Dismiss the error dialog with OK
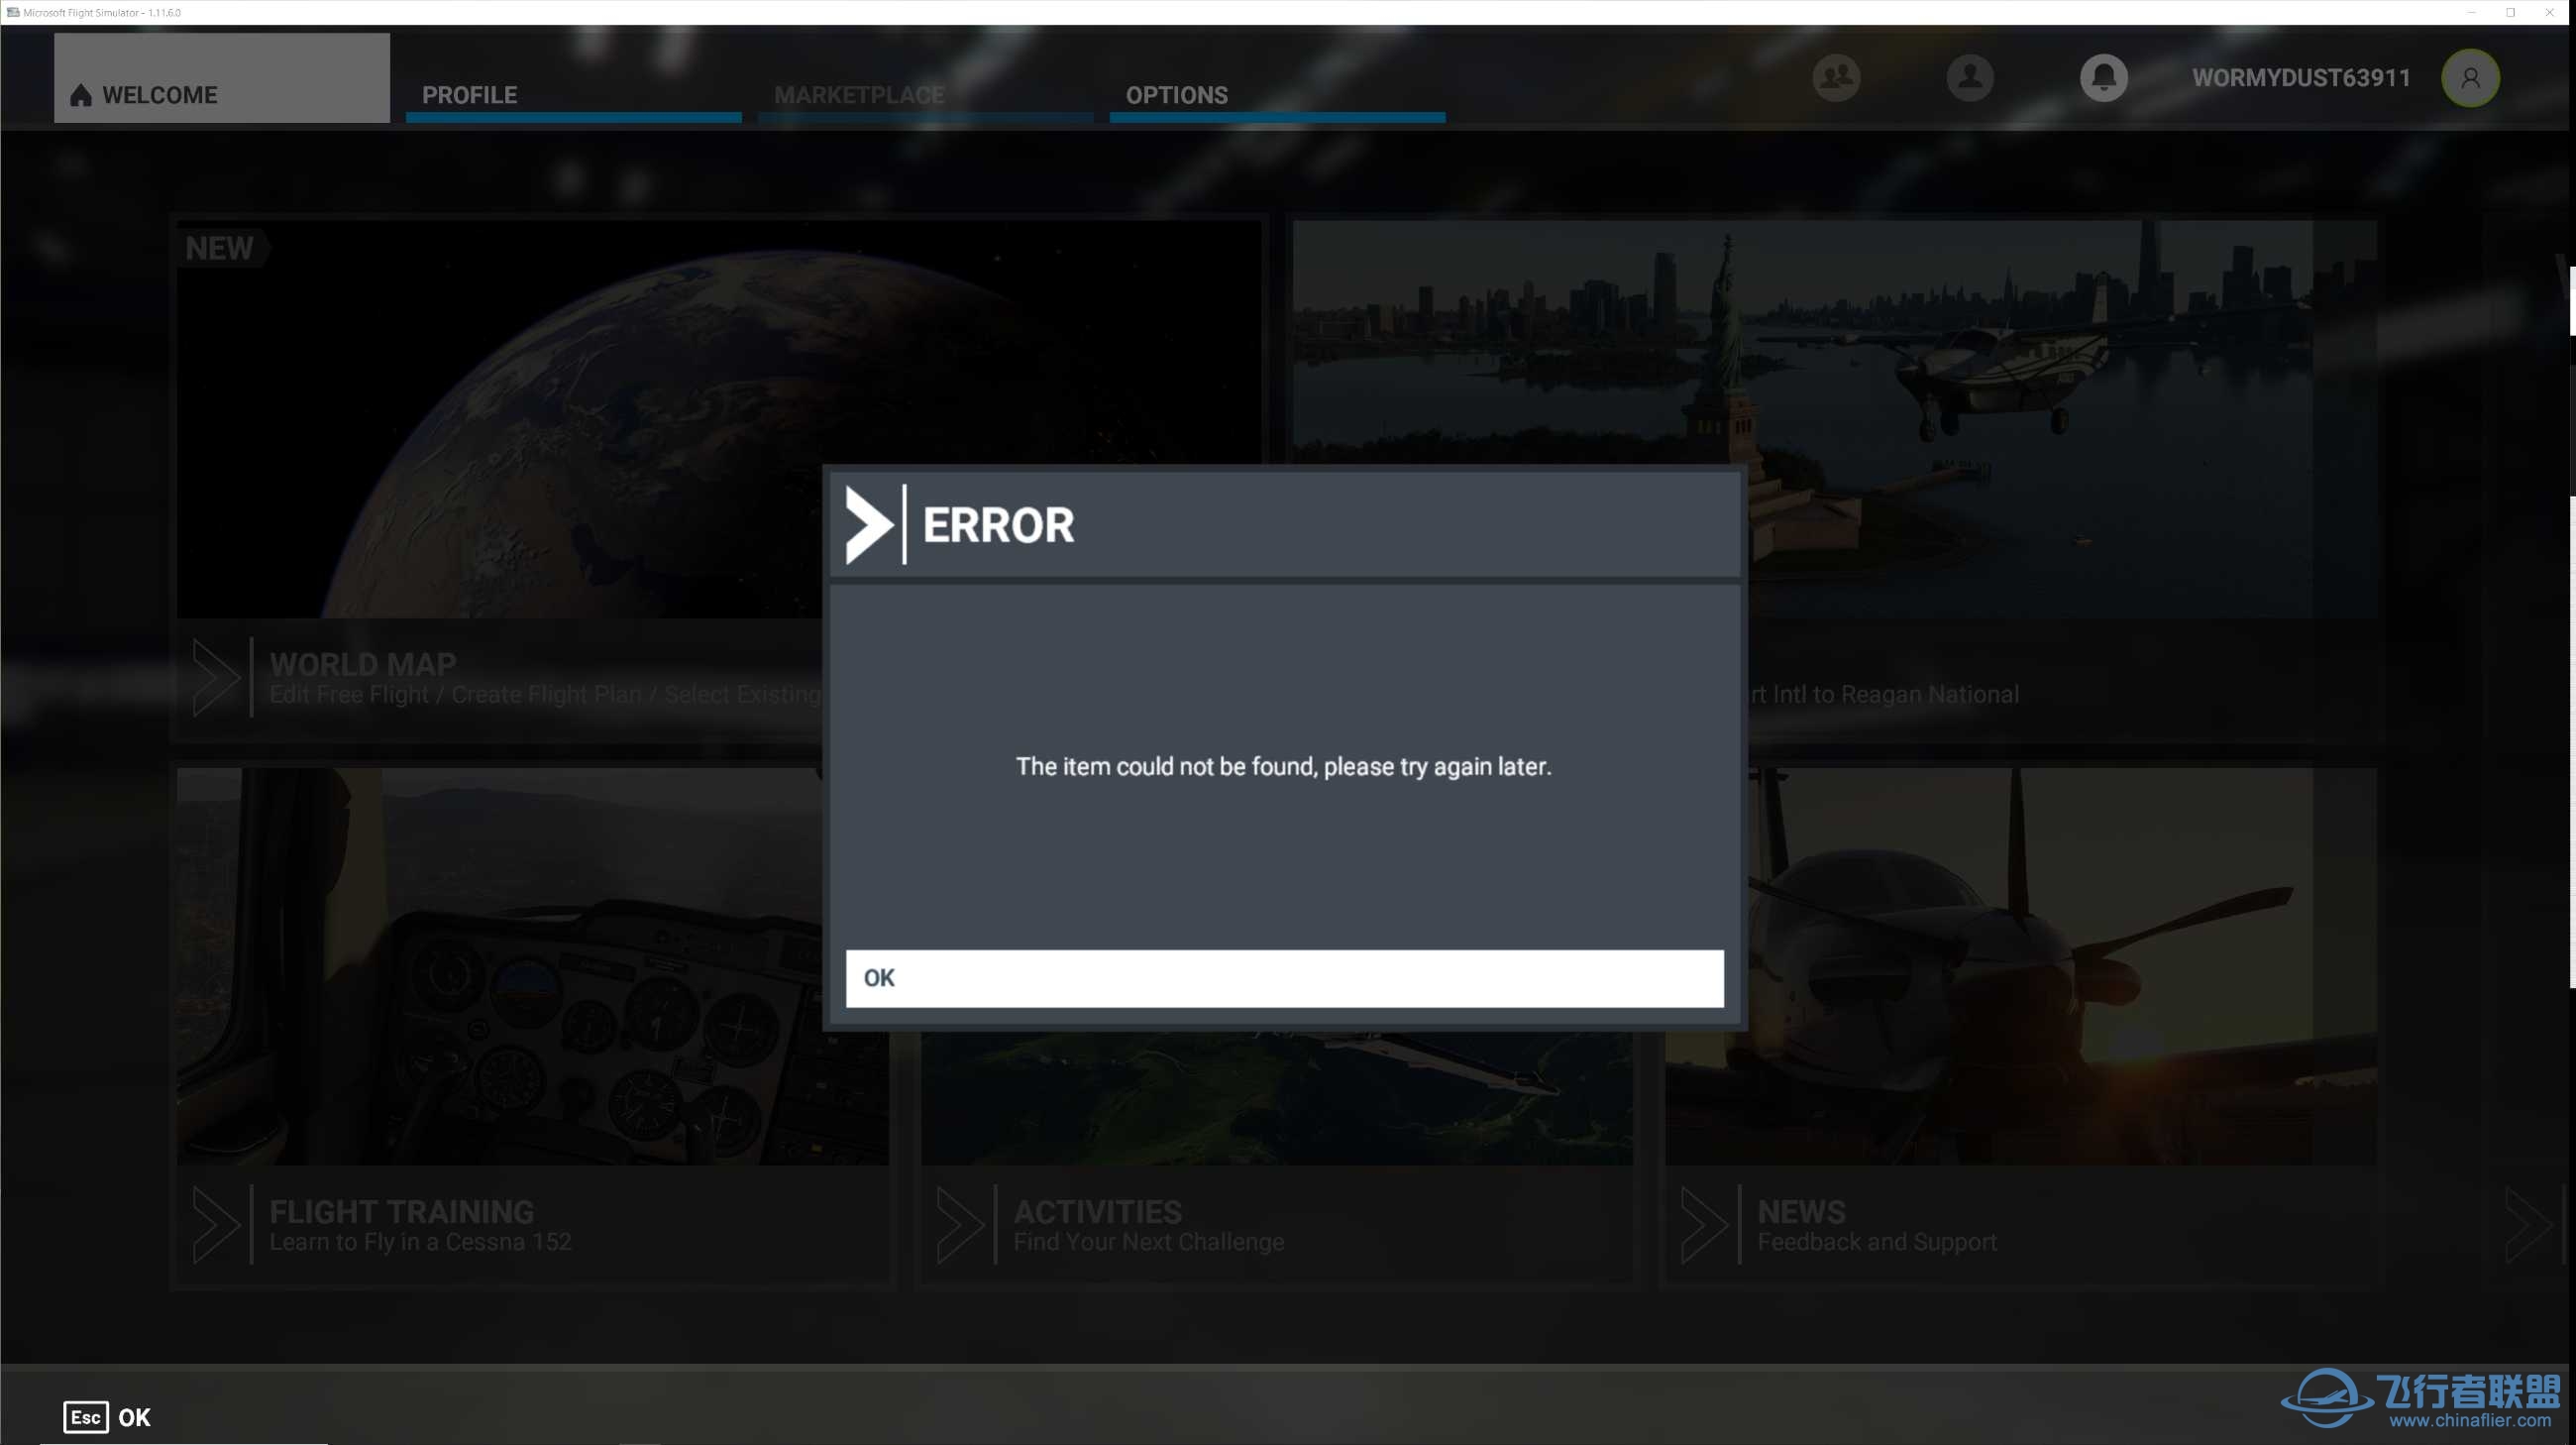This screenshot has height=1445, width=2576. 1284,977
